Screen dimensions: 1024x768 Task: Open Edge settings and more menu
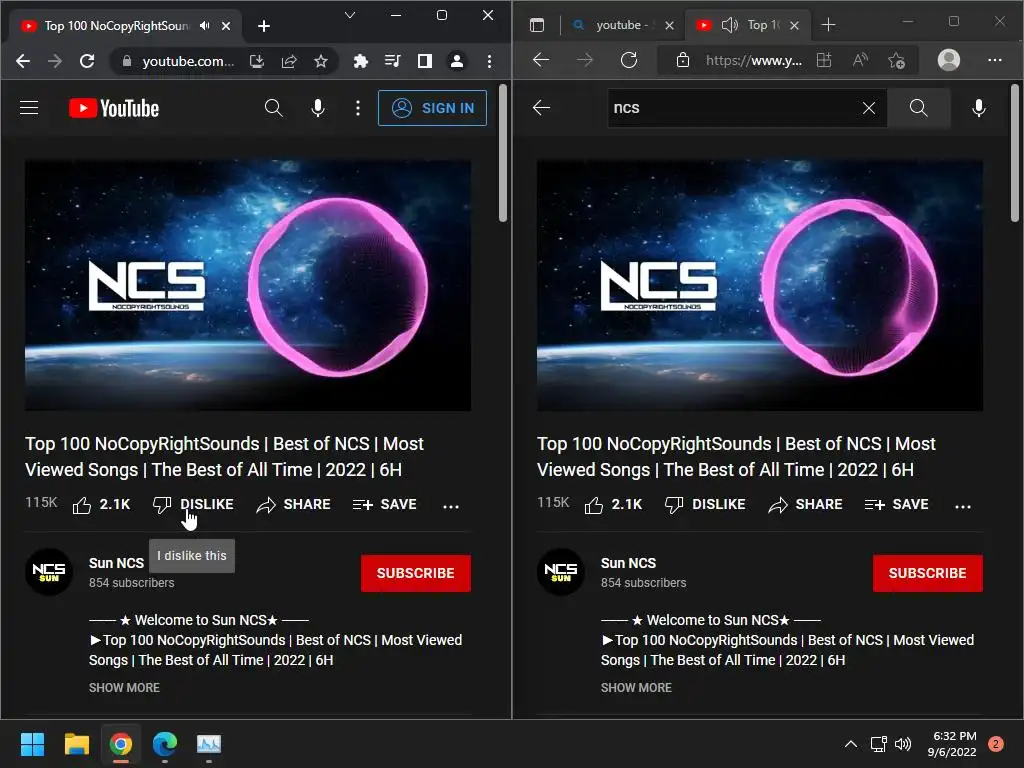click(x=995, y=60)
